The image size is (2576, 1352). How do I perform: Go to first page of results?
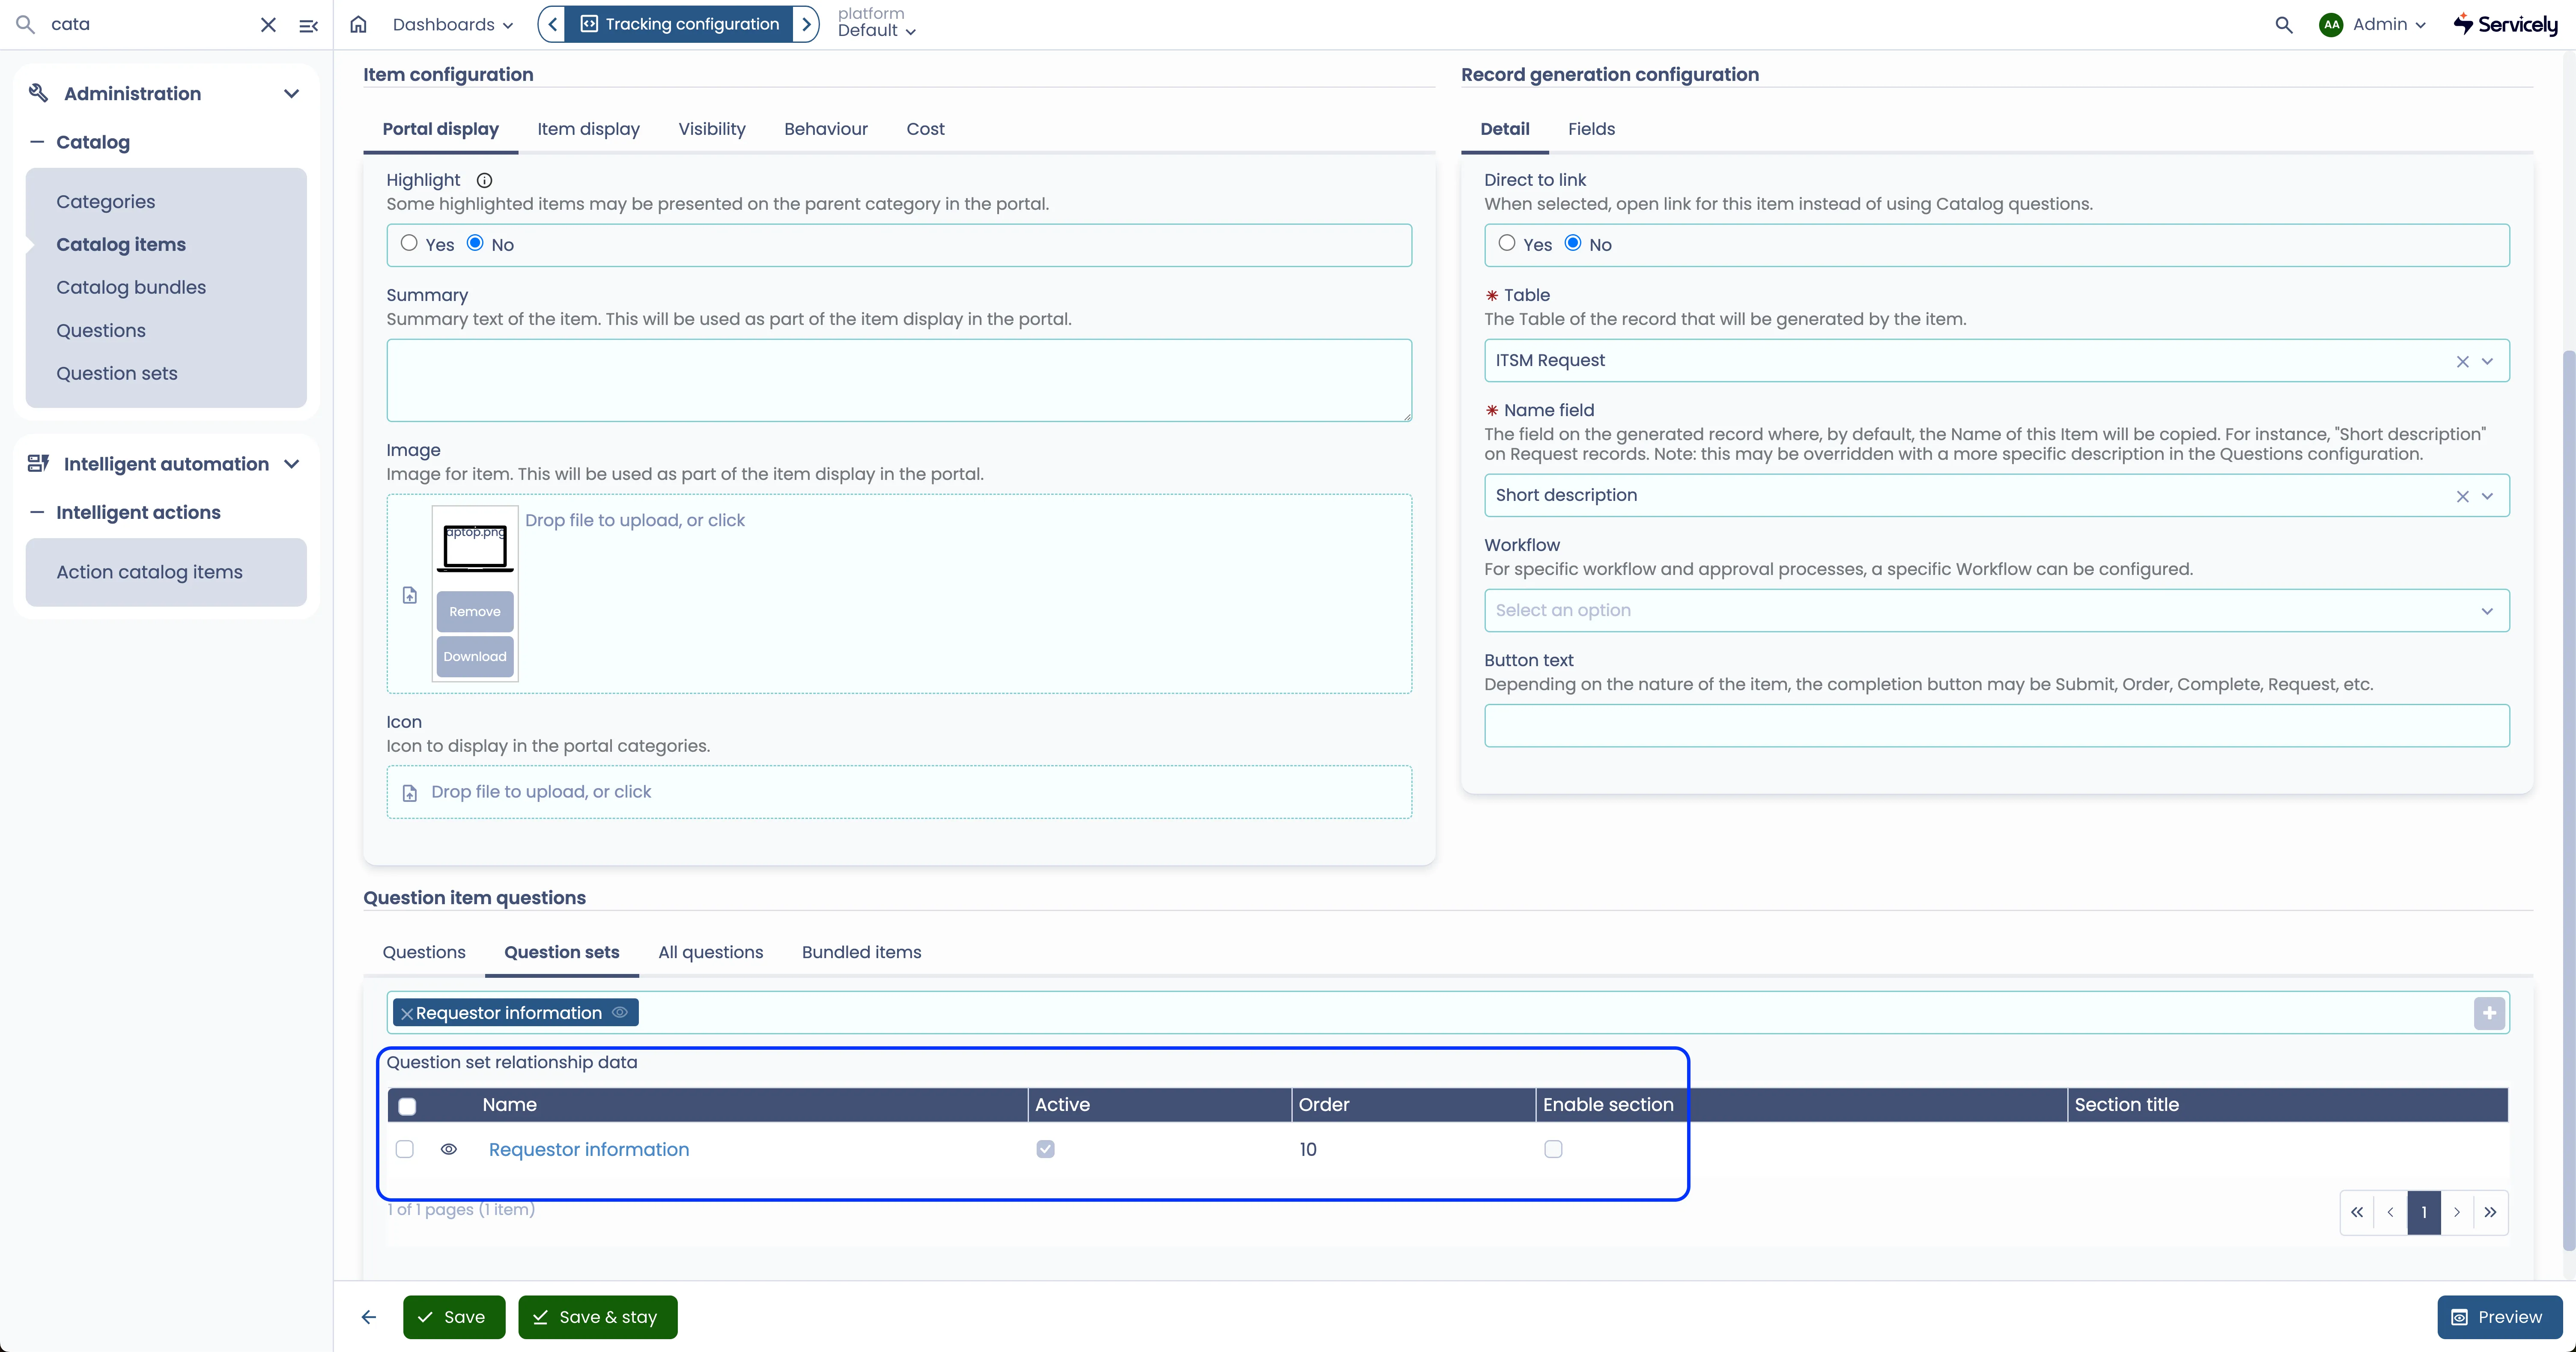tap(2357, 1212)
